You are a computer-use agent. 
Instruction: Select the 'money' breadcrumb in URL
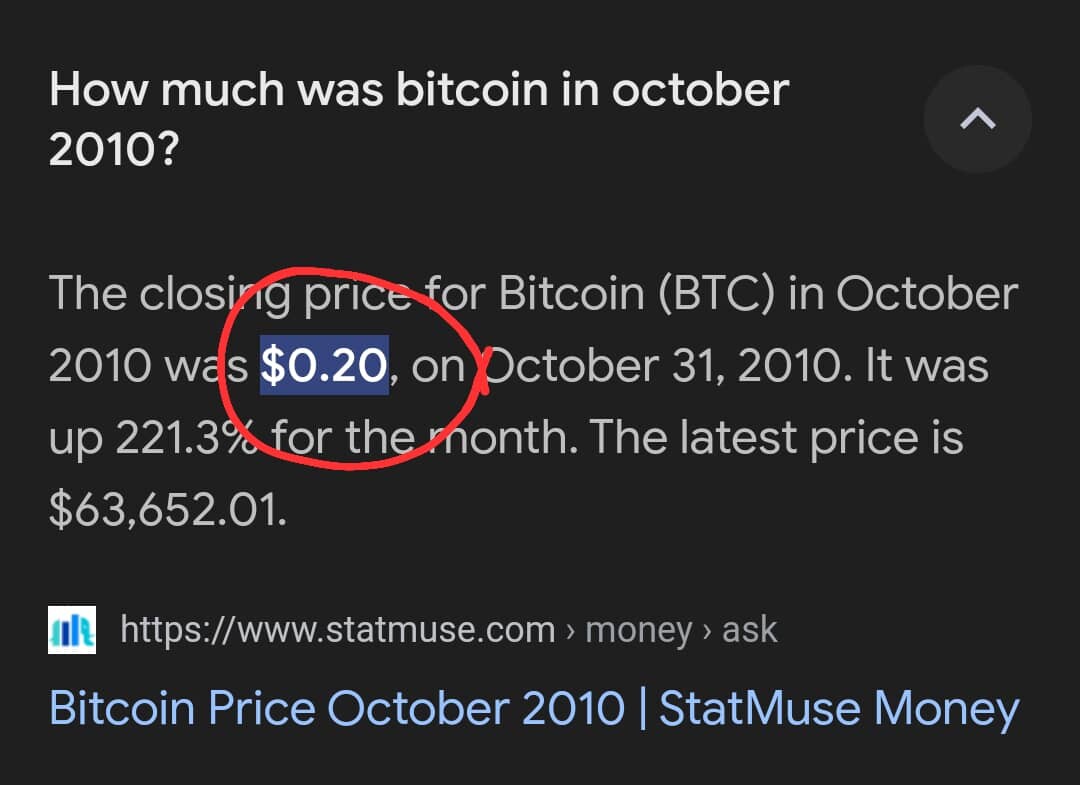[638, 630]
